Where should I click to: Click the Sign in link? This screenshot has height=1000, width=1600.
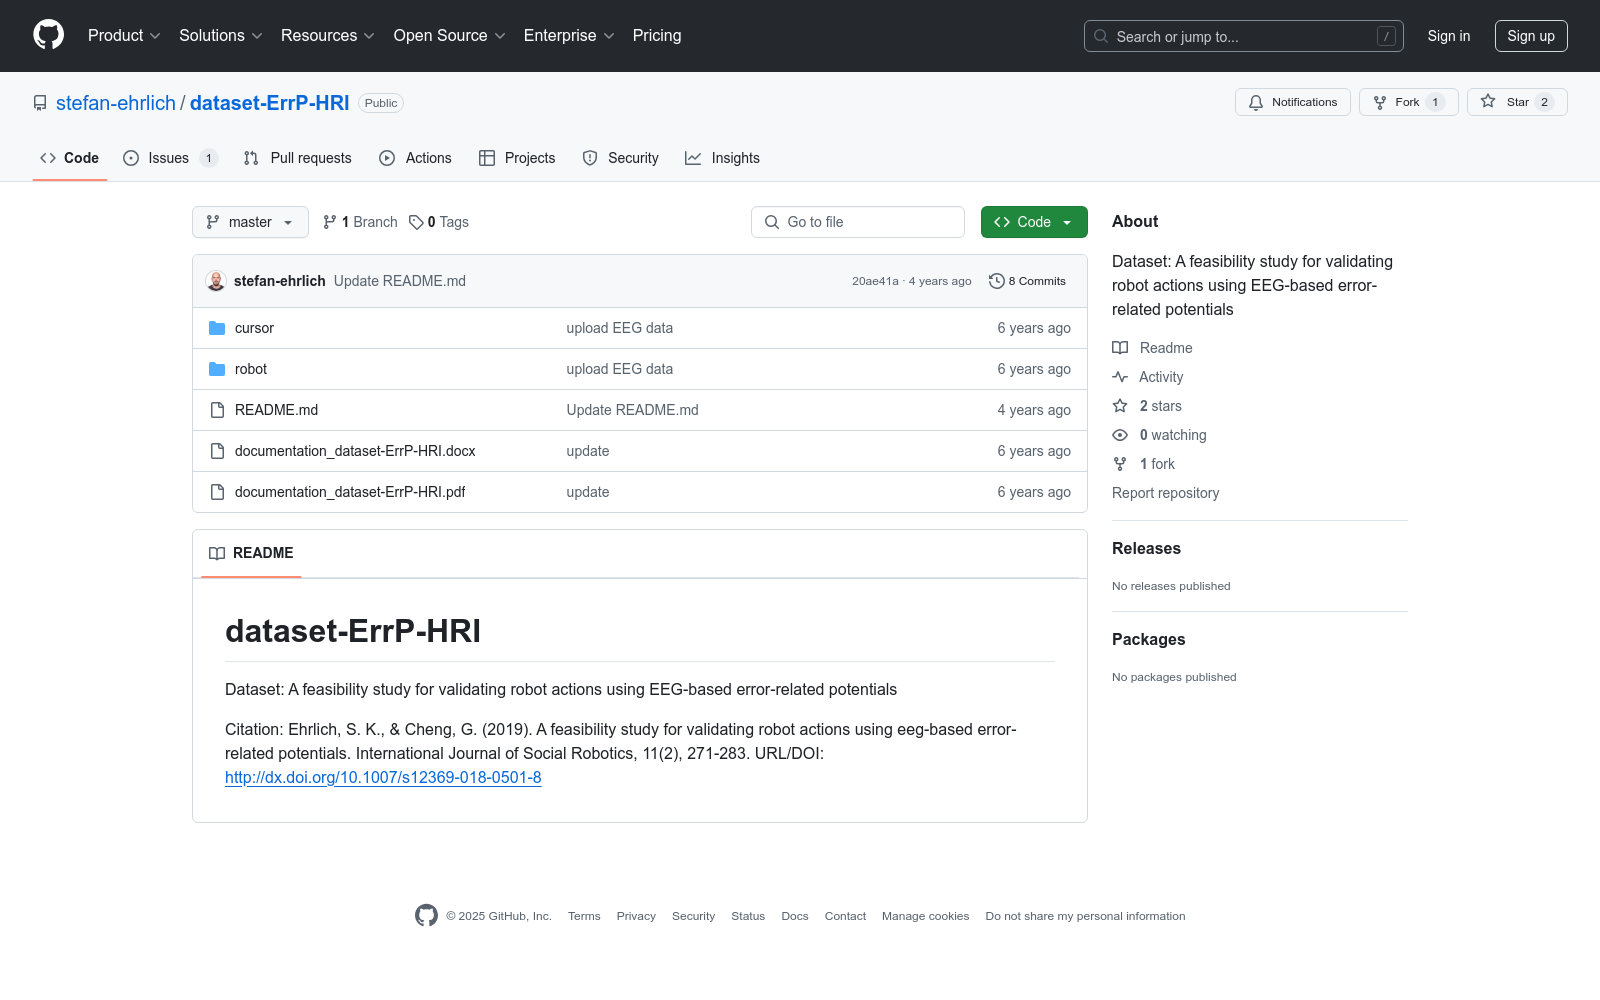coord(1449,36)
